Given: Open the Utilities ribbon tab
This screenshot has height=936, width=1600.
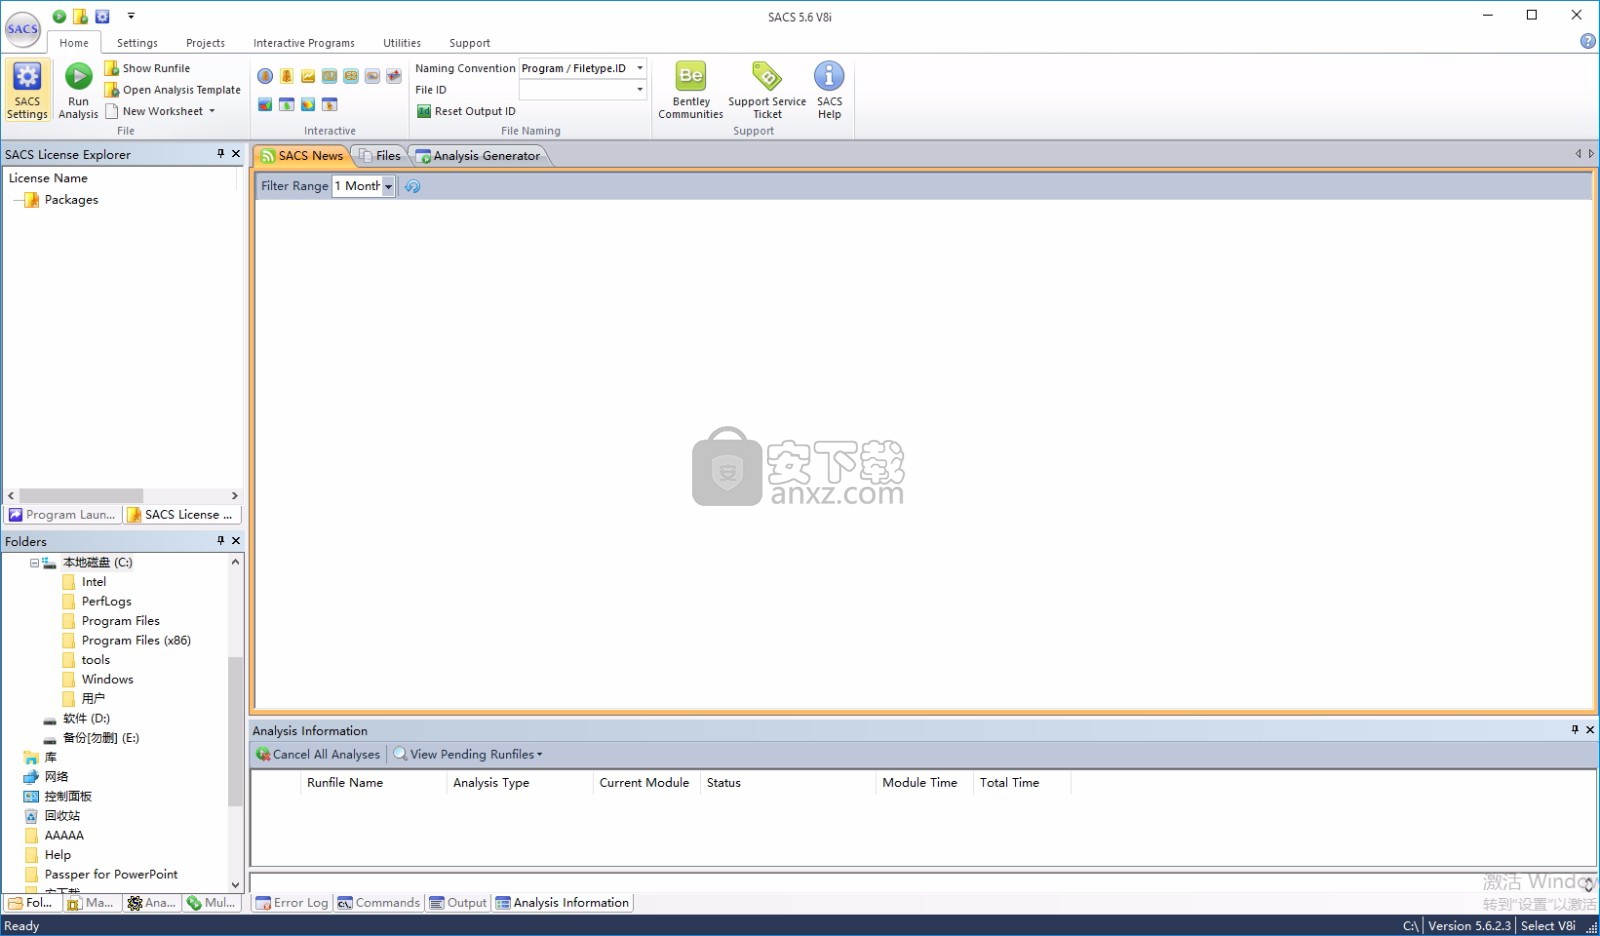Looking at the screenshot, I should click(402, 43).
